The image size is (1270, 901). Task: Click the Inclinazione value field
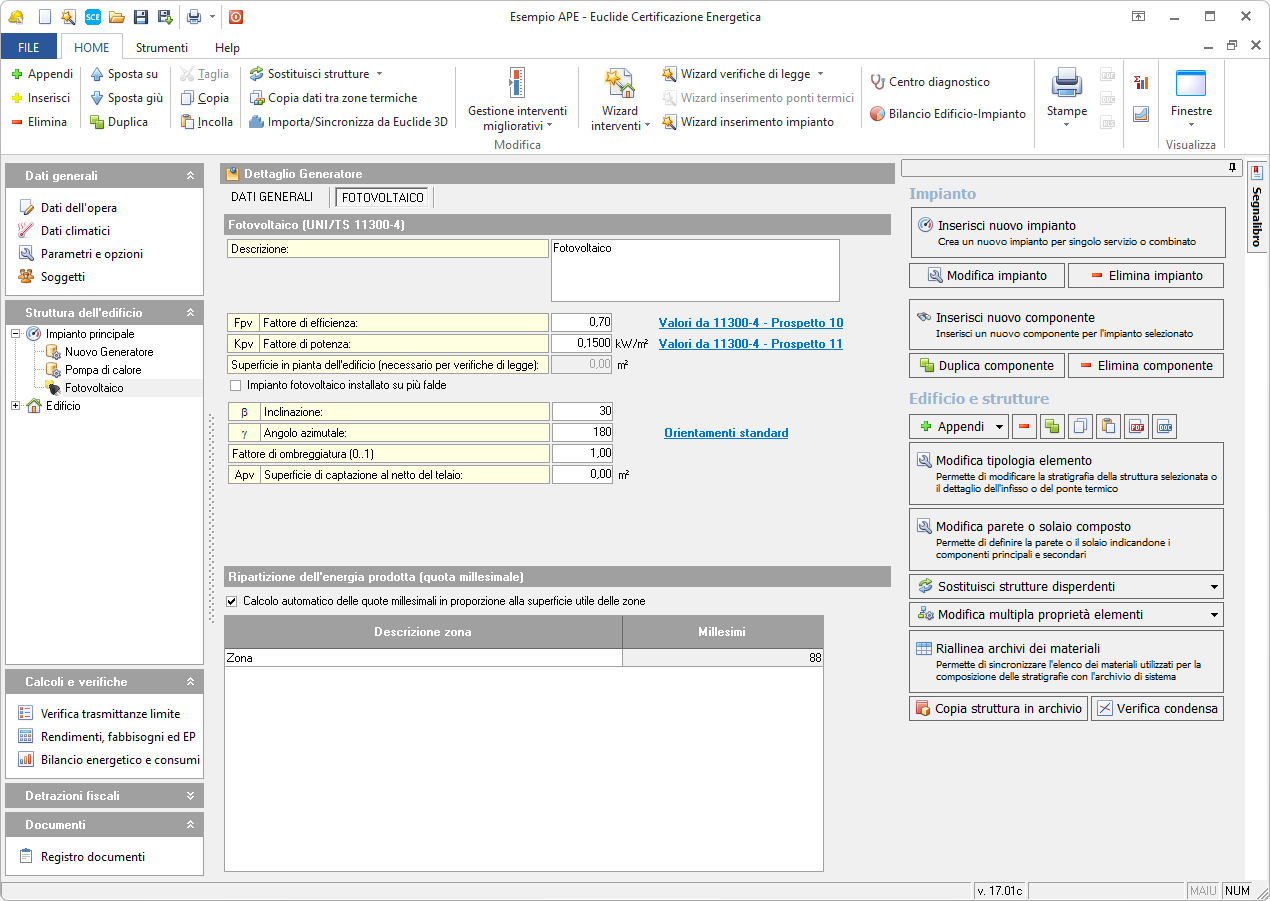click(x=582, y=411)
